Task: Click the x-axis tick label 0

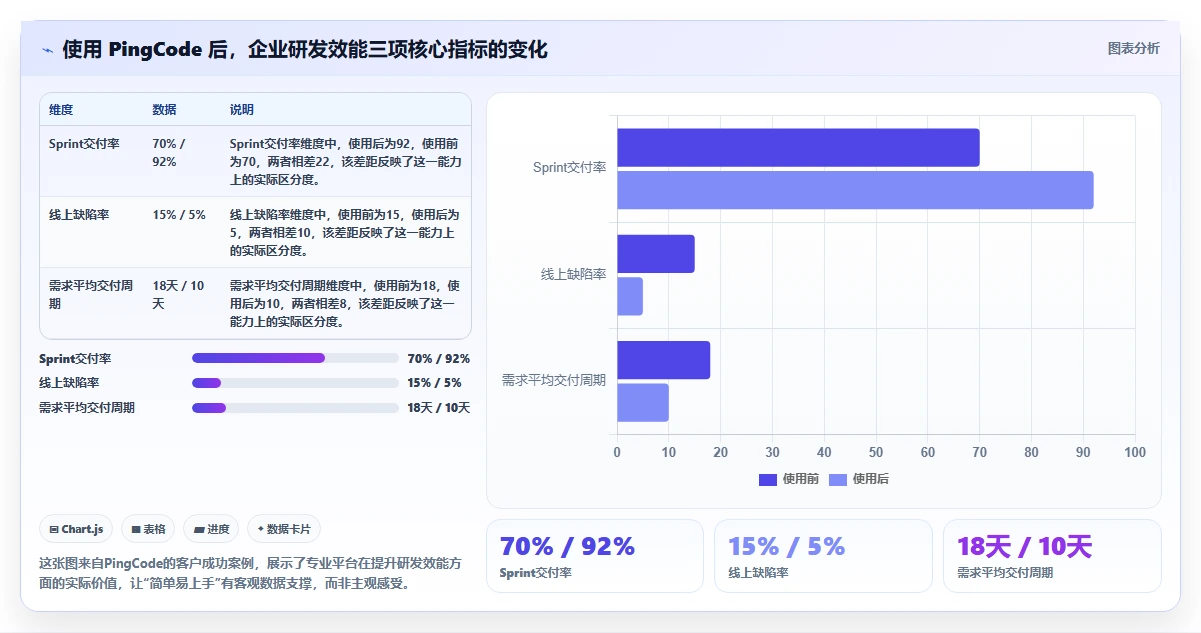Action: point(617,452)
